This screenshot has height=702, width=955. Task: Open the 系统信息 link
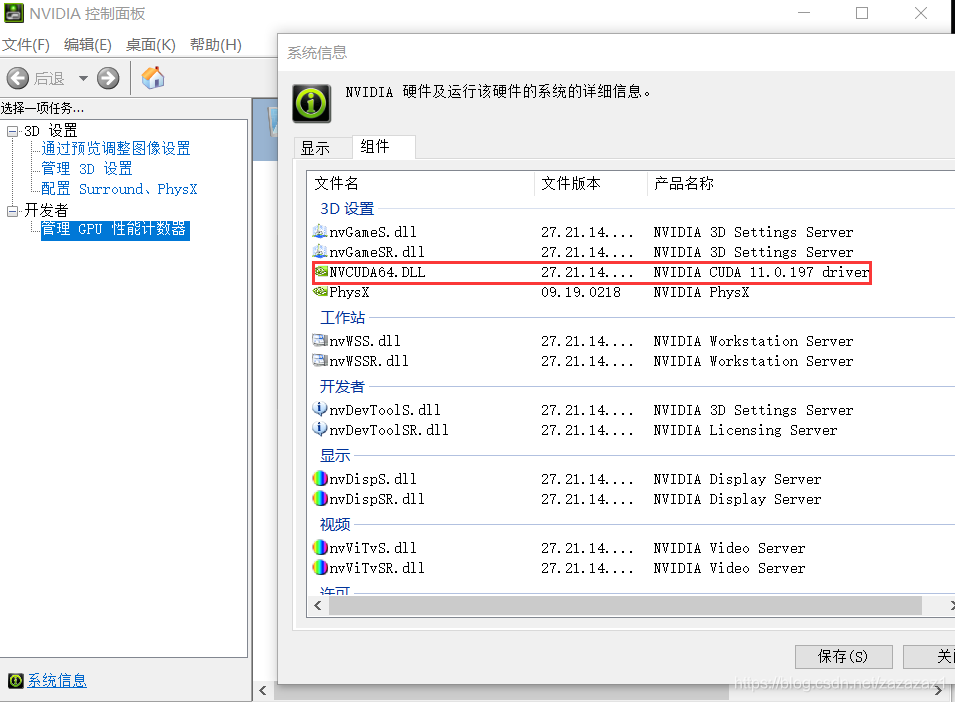(x=57, y=680)
